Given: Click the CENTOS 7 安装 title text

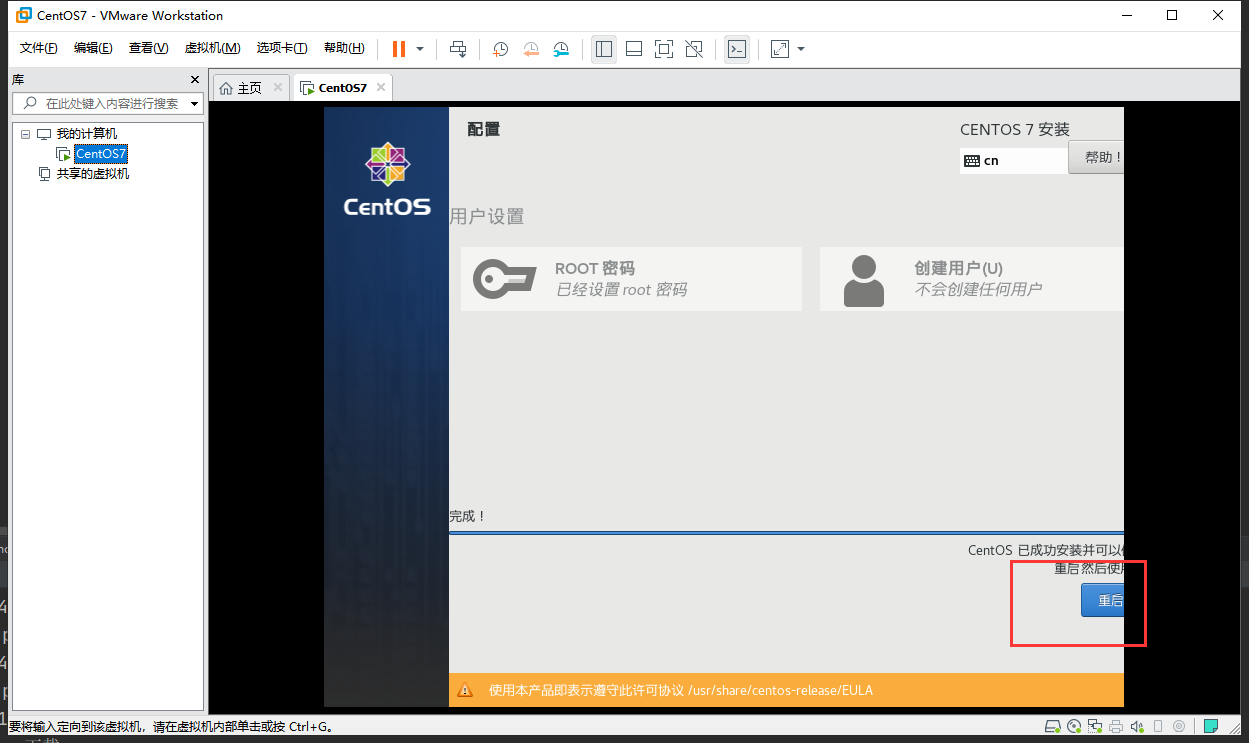Looking at the screenshot, I should (x=1015, y=129).
